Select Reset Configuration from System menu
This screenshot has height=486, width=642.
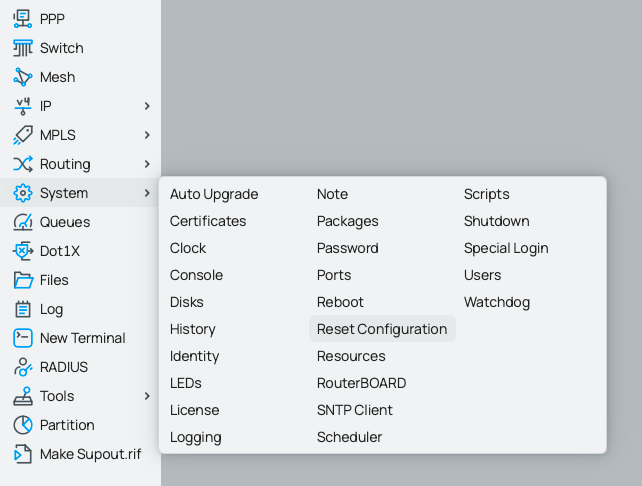tap(382, 329)
